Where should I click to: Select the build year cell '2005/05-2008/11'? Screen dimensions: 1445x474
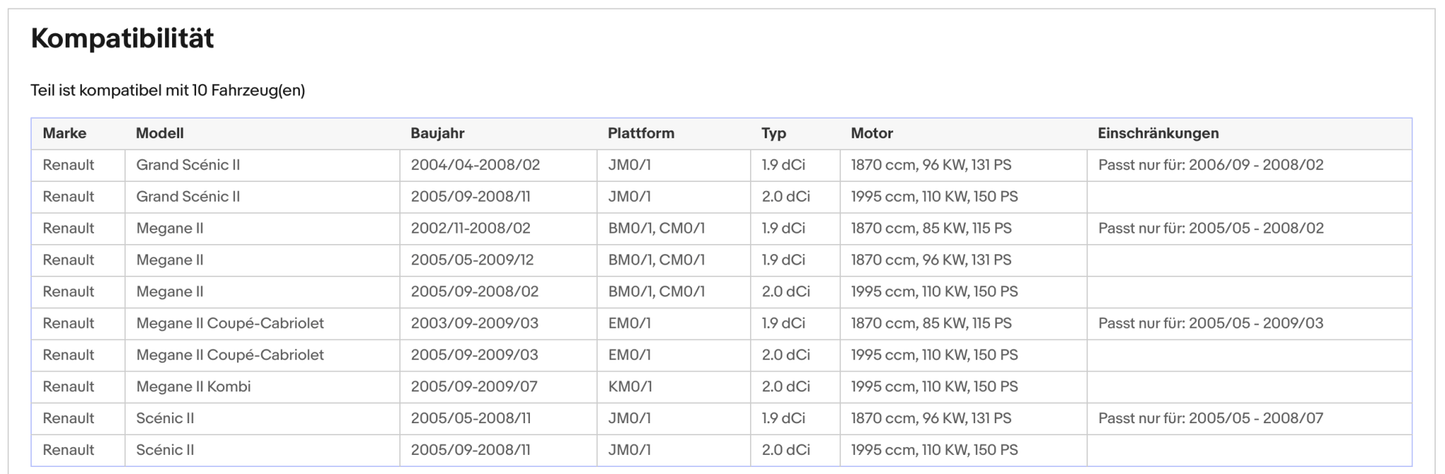pyautogui.click(x=472, y=418)
